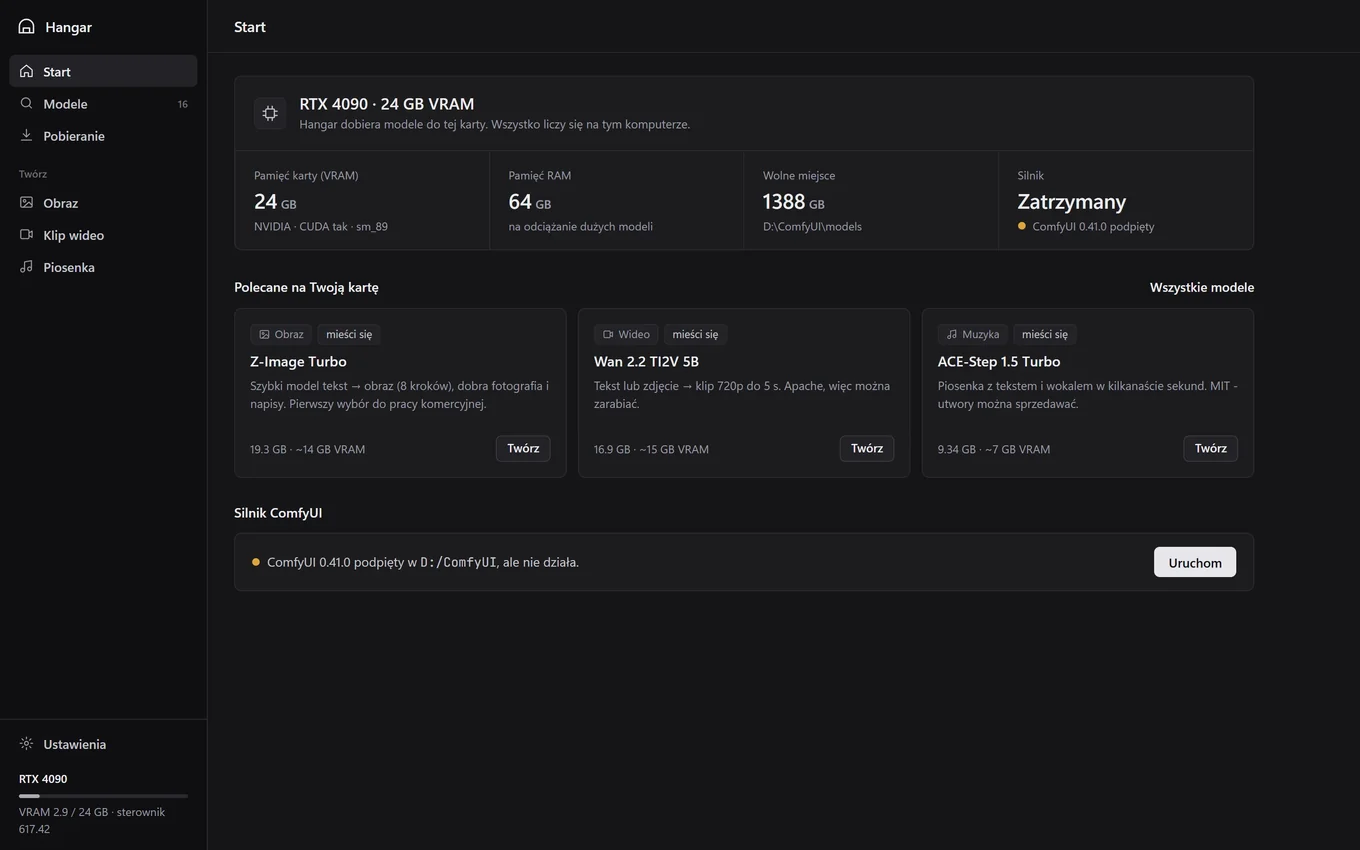Click Twórz on Z-Image Turbo card
Screen dimensions: 1360x850
coord(523,448)
